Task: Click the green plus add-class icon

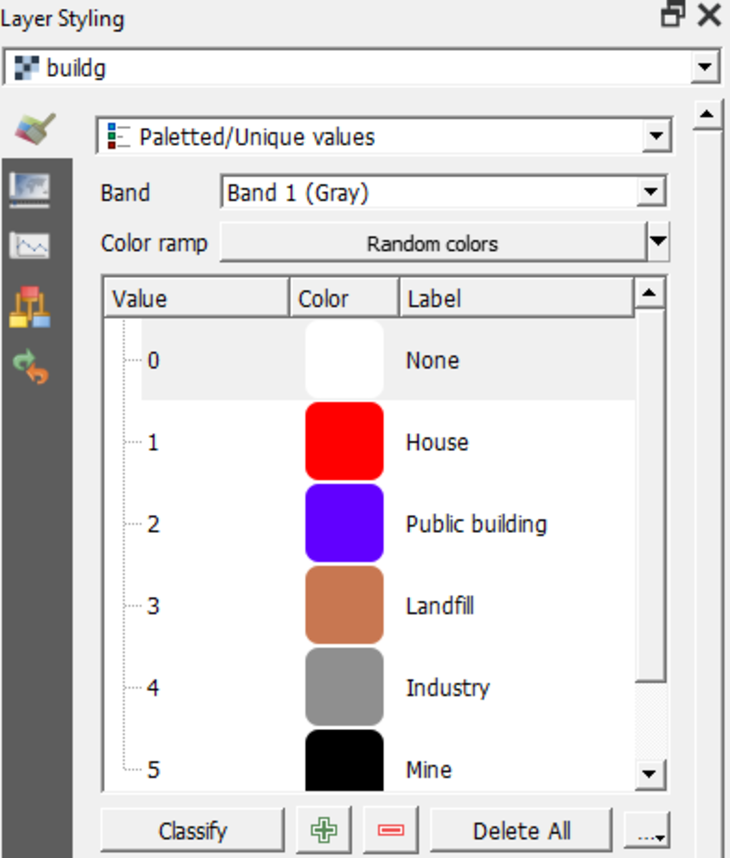Action: pyautogui.click(x=324, y=830)
